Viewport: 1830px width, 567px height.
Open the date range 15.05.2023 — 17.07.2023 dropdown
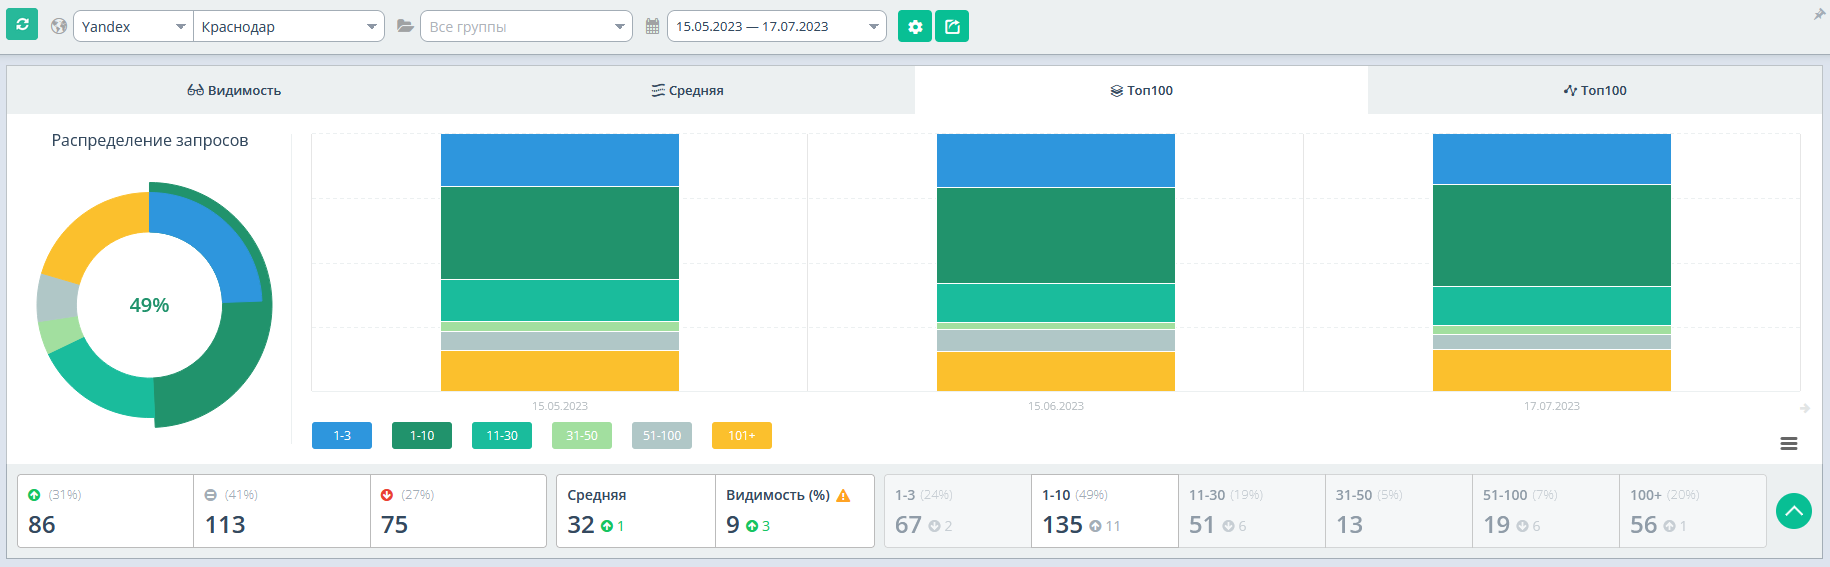point(777,26)
